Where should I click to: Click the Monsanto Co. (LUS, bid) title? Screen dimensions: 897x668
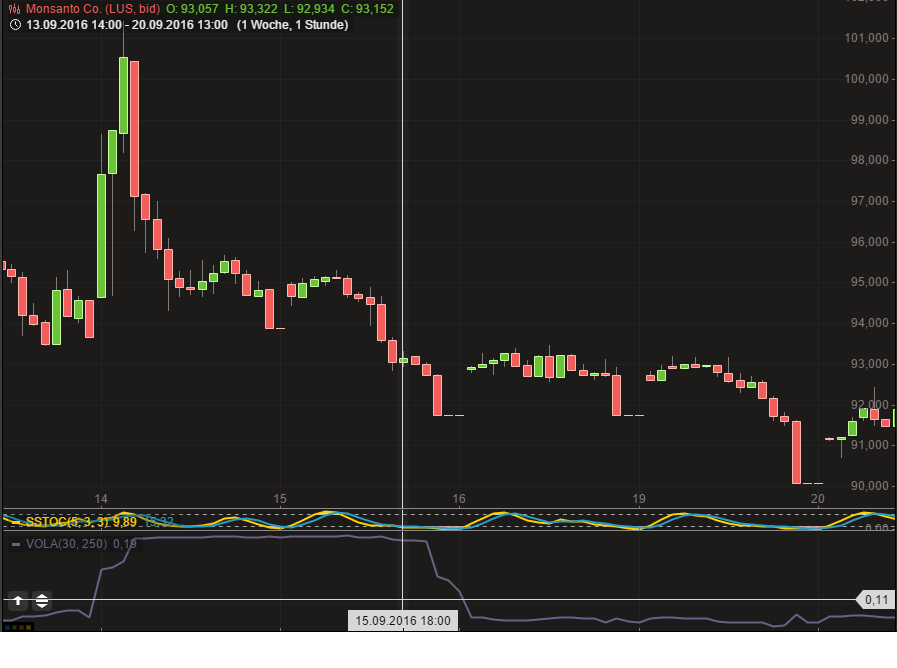[x=93, y=9]
